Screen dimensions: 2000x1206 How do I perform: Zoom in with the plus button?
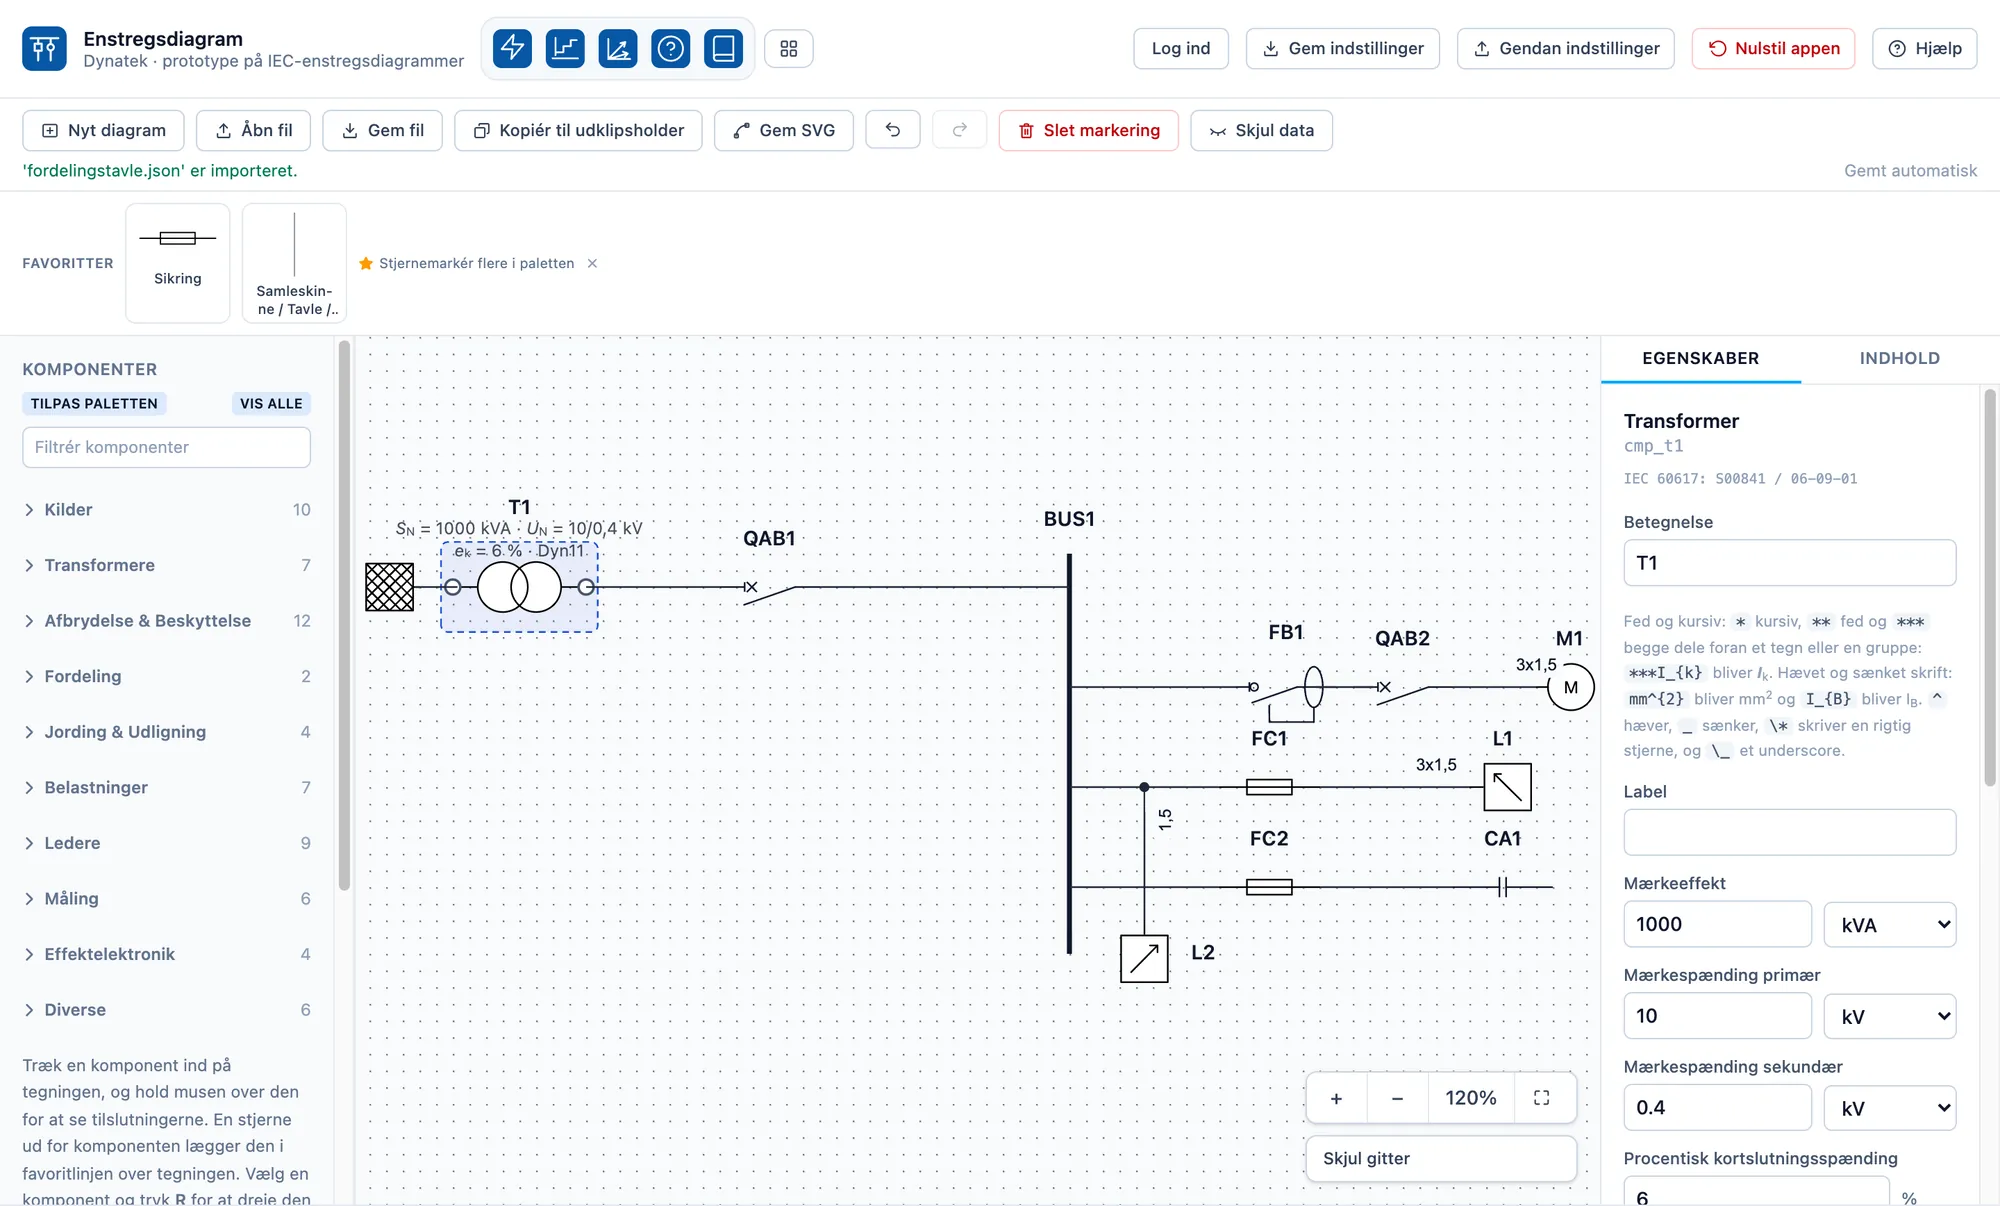(1336, 1098)
